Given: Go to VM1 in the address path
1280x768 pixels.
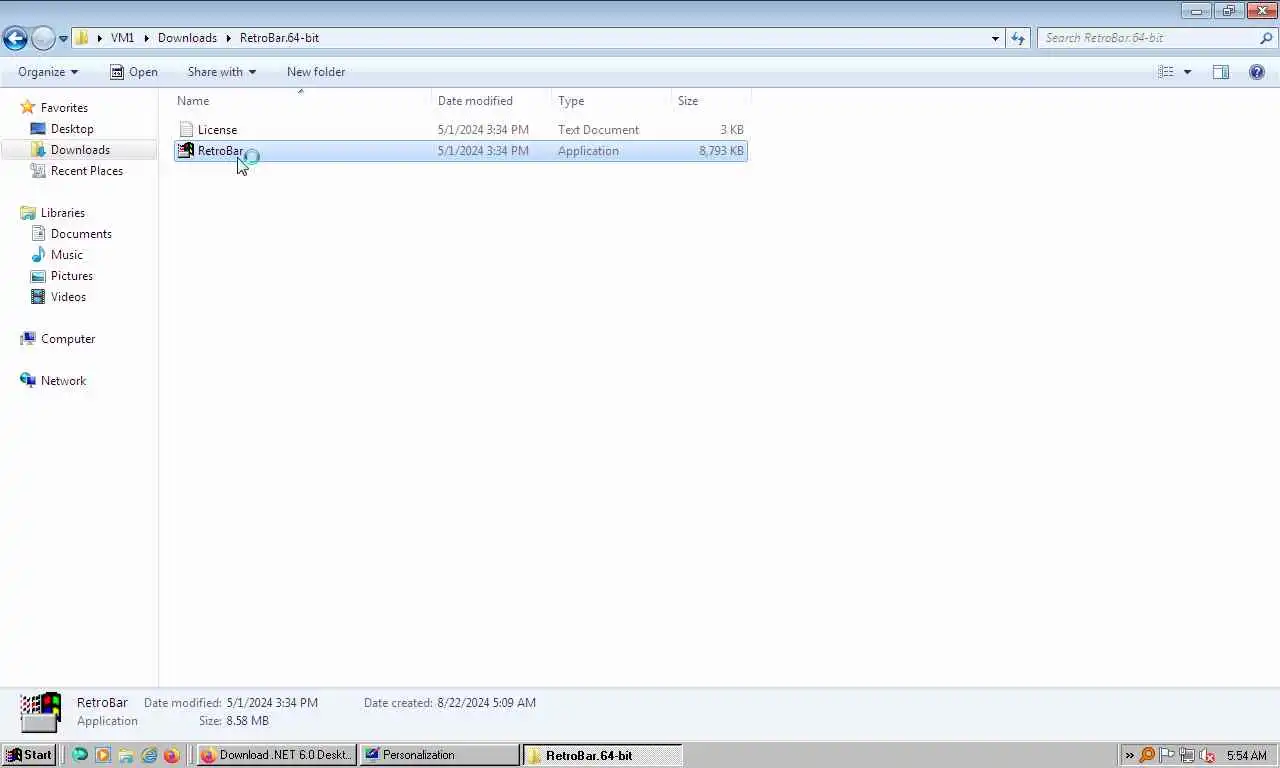Looking at the screenshot, I should point(122,38).
